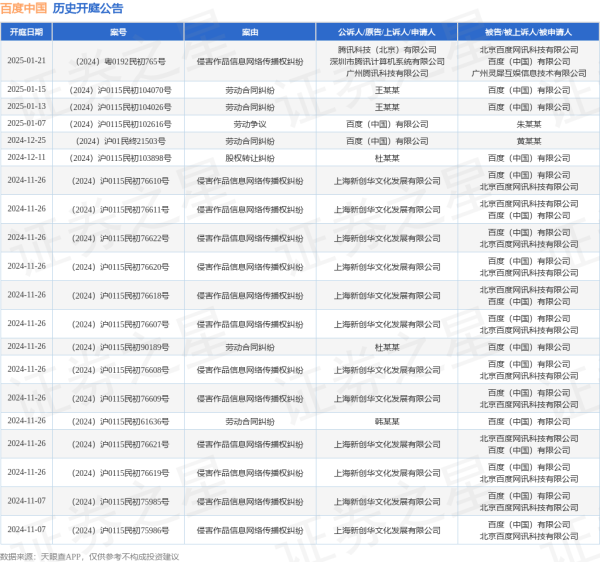Select the 案由 column header

click(250, 32)
